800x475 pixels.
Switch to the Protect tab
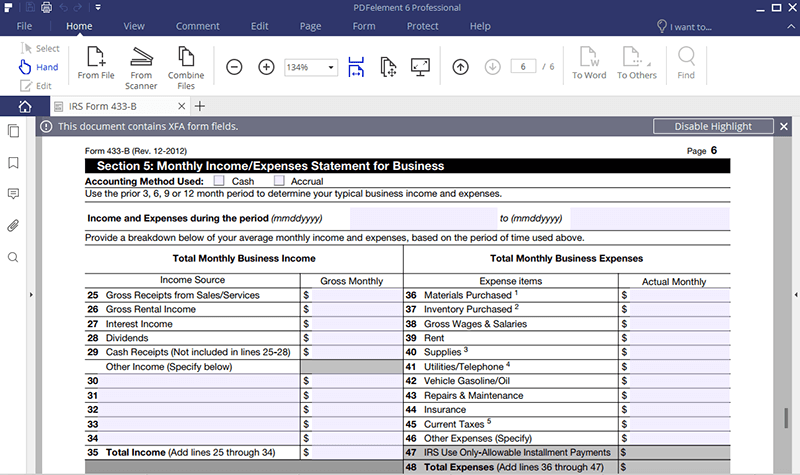point(422,26)
